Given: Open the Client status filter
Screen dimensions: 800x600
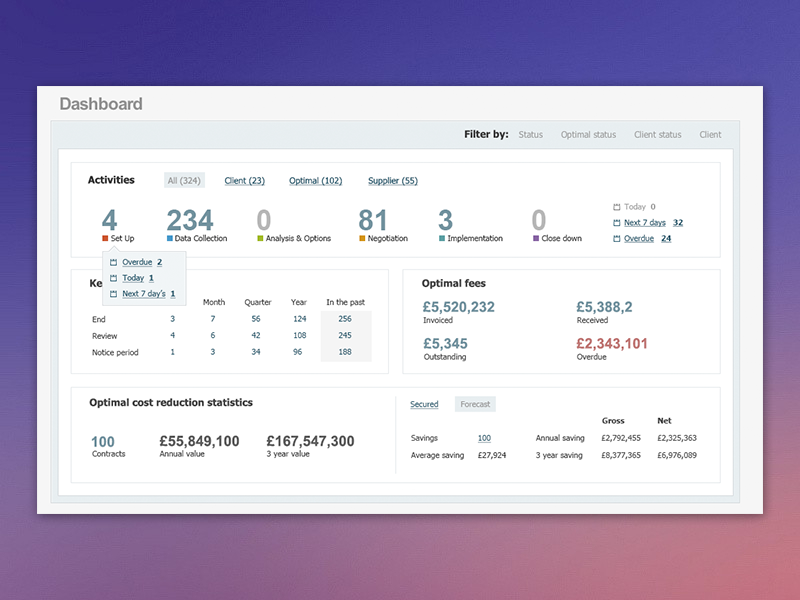Looking at the screenshot, I should [657, 135].
